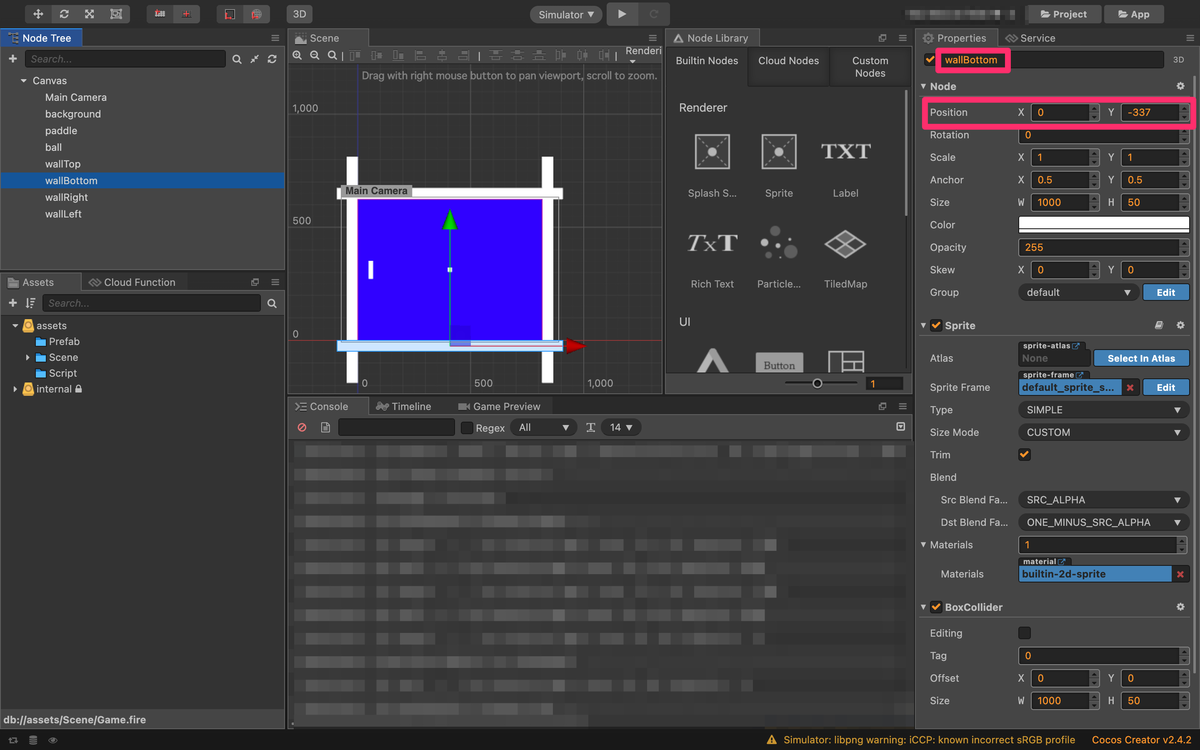Switch to the Assets tab

coord(32,282)
